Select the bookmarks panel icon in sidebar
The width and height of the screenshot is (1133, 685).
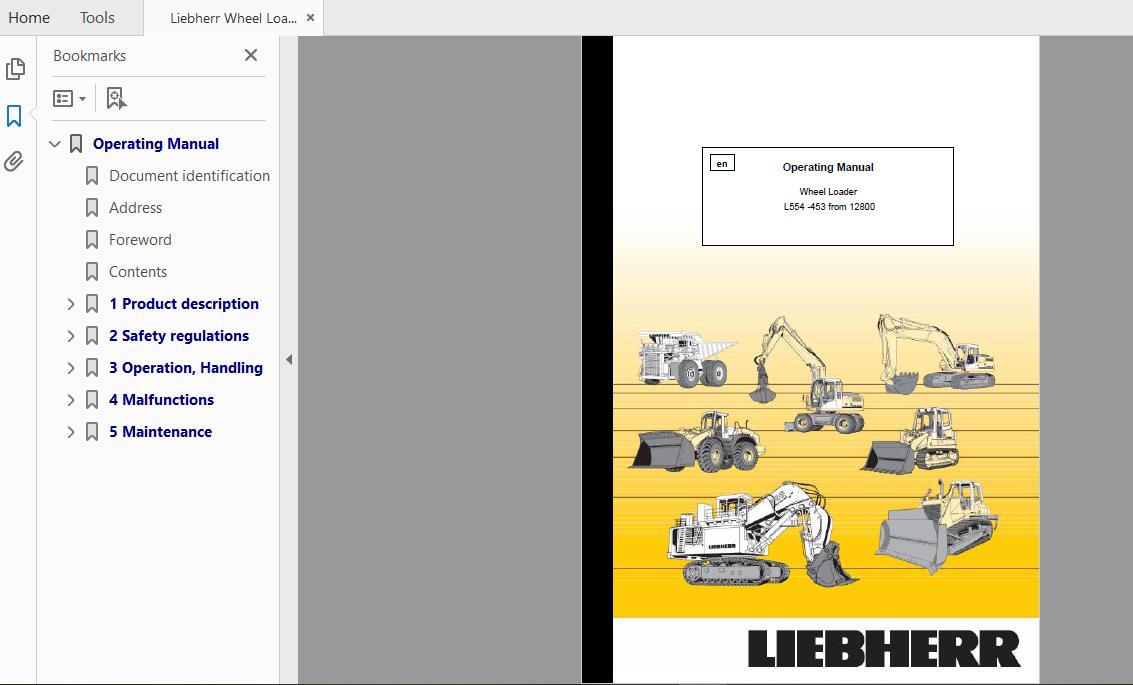point(14,116)
